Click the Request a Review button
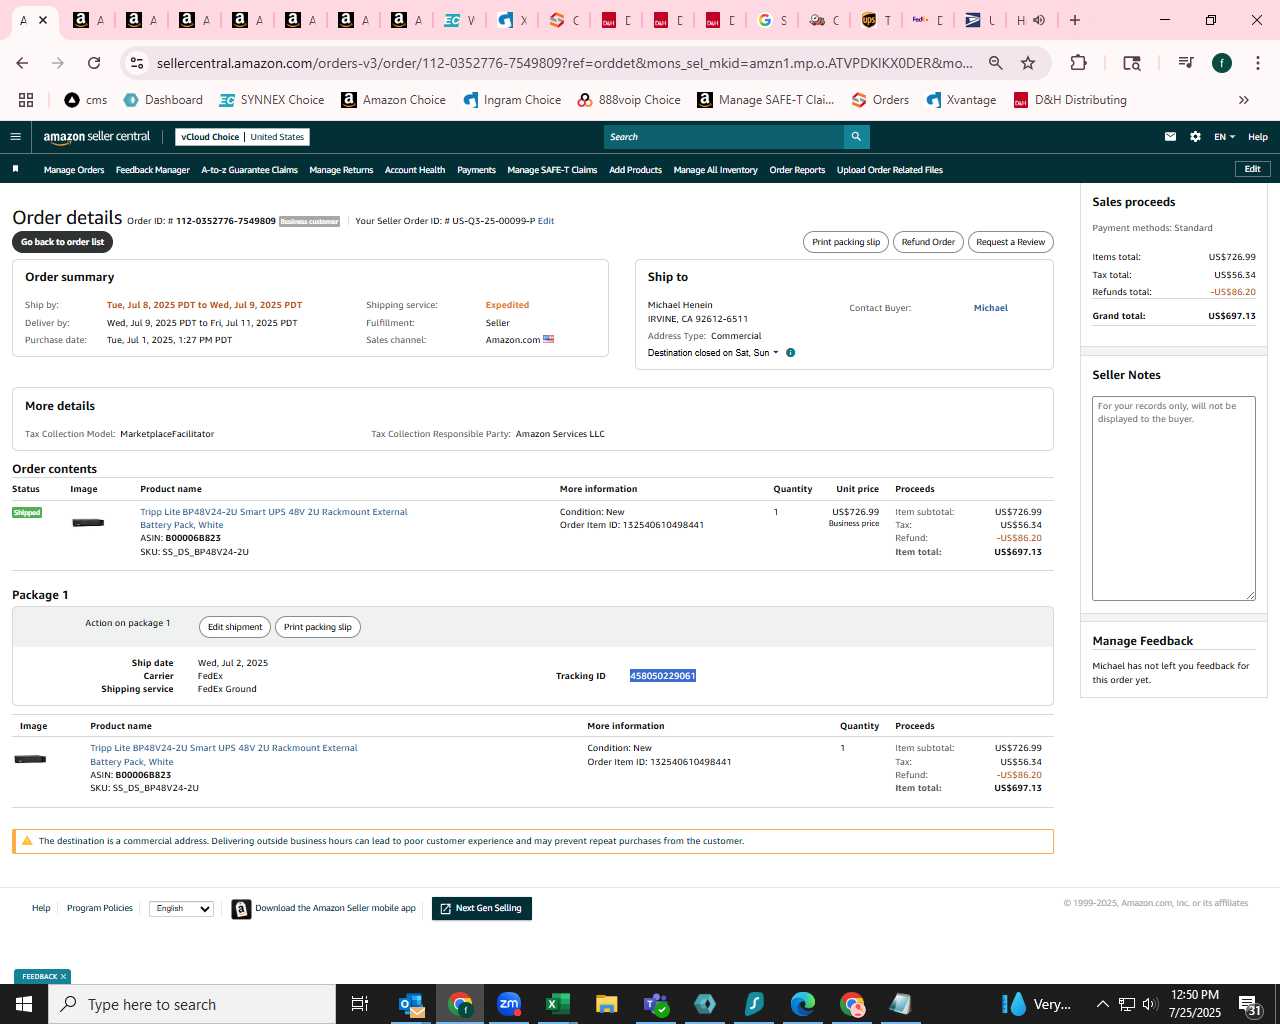 [1010, 242]
